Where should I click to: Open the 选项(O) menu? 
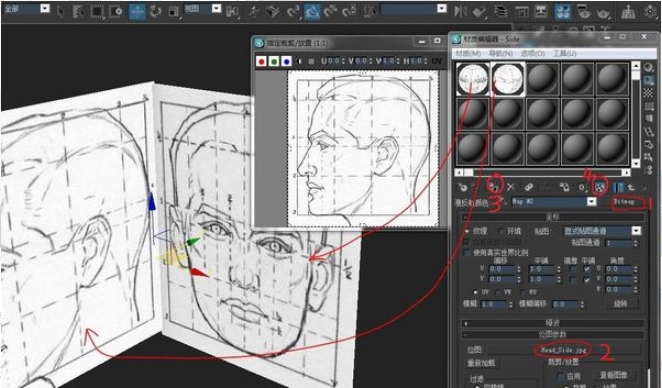[533, 54]
